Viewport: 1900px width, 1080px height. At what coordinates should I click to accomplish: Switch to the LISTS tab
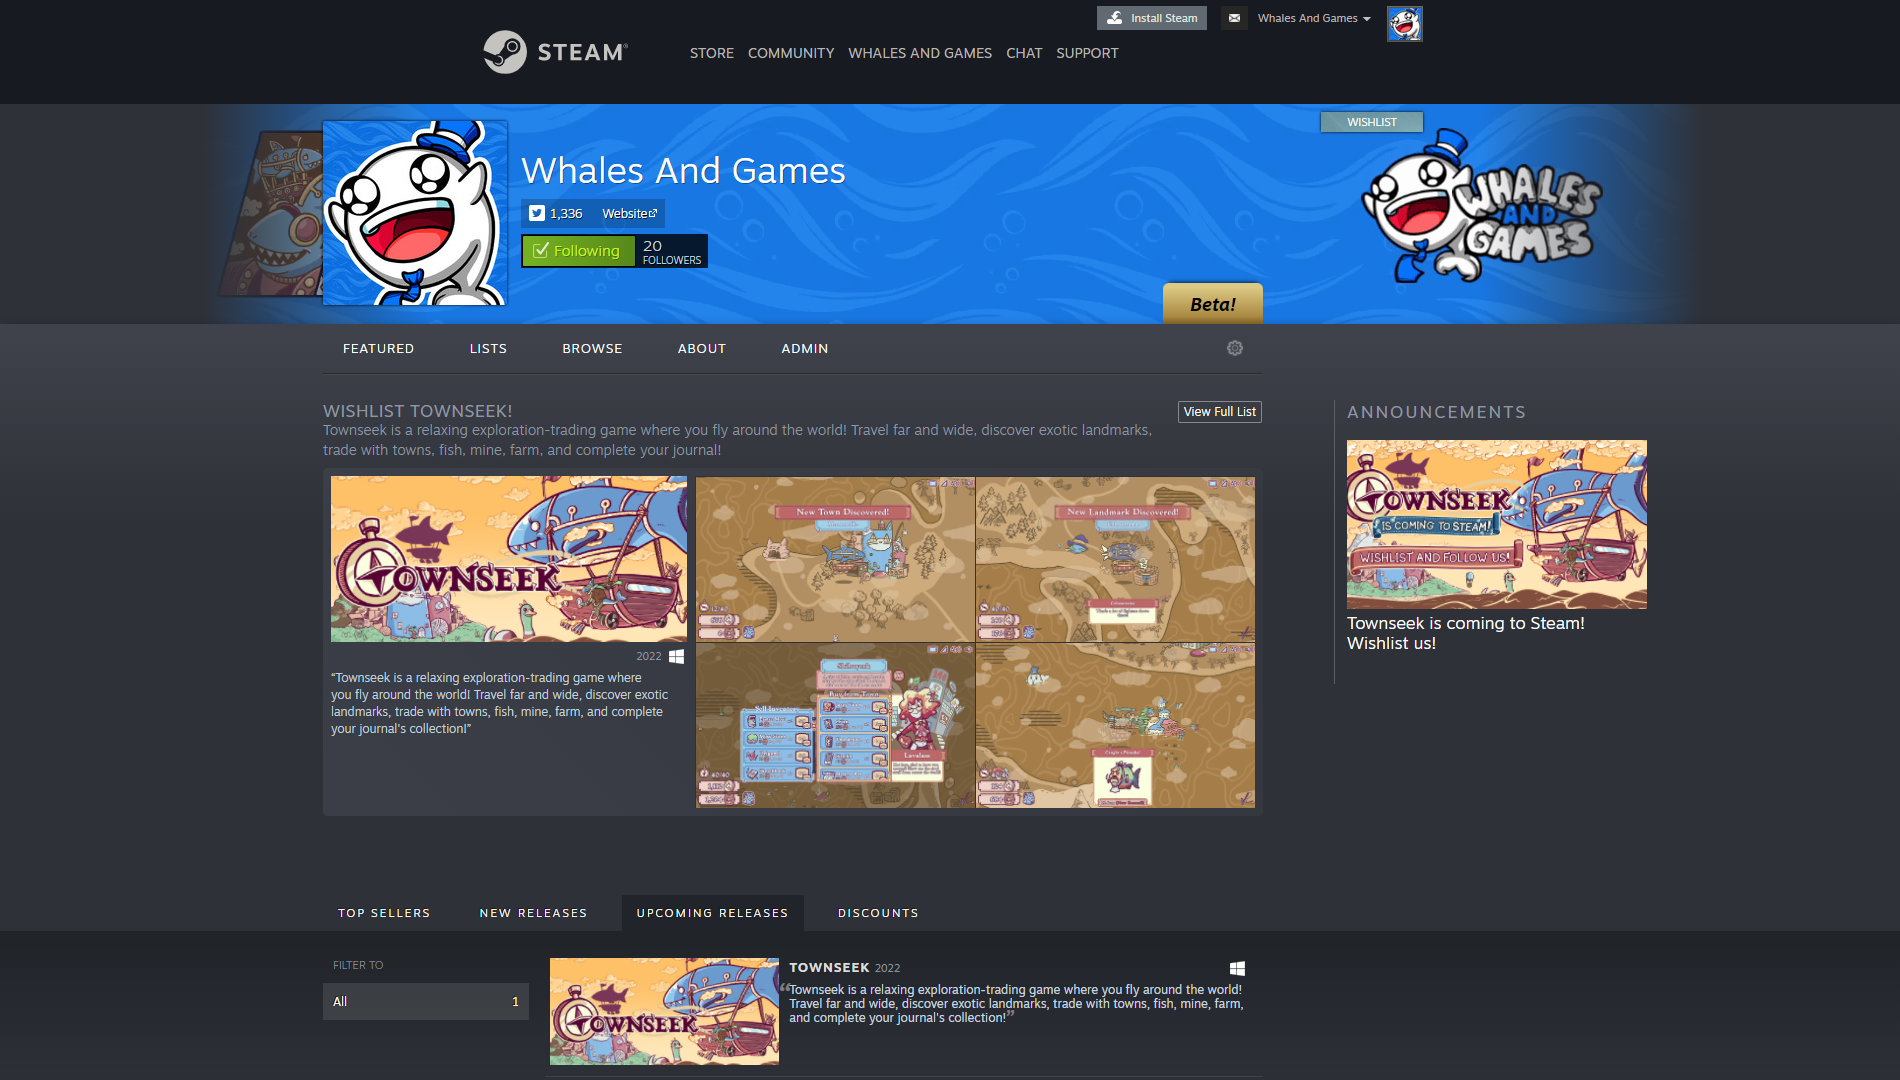point(488,348)
